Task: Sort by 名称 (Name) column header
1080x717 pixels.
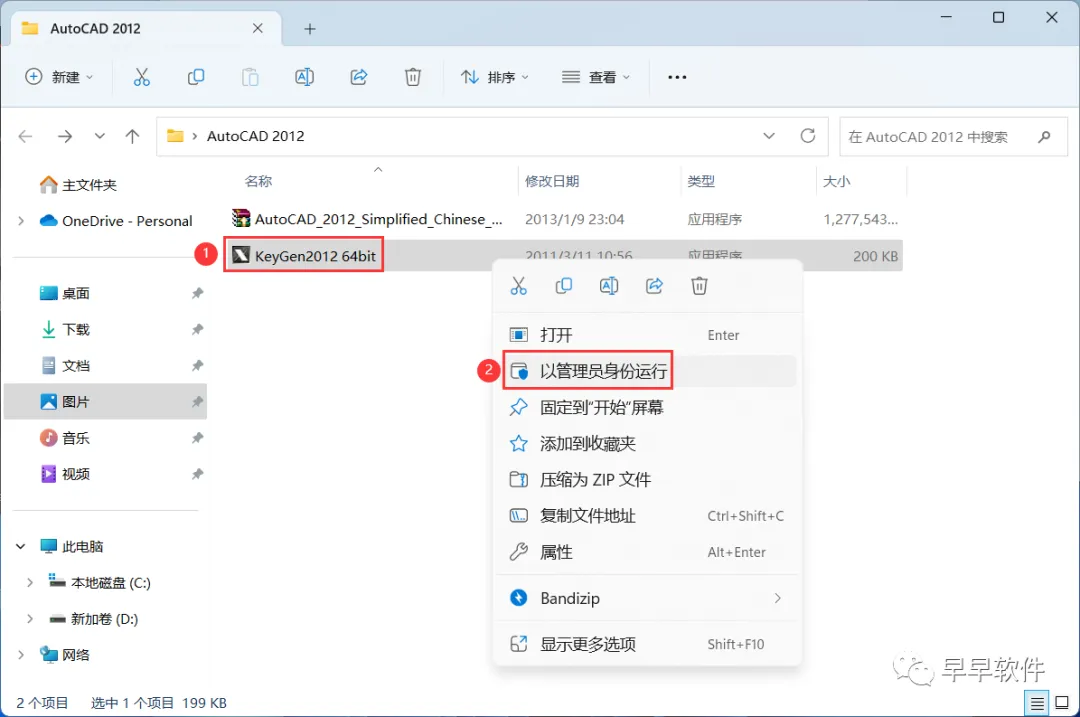Action: tap(259, 181)
